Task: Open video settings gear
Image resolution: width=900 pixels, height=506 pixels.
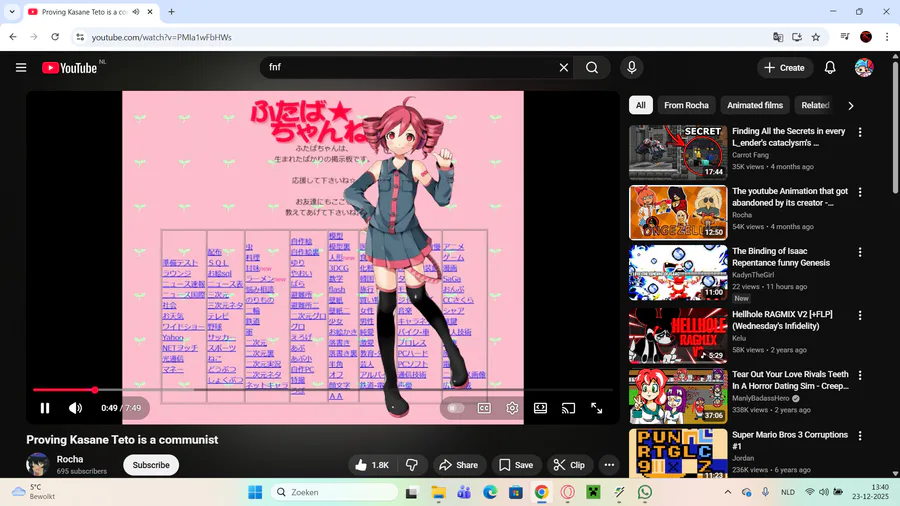Action: (x=512, y=408)
